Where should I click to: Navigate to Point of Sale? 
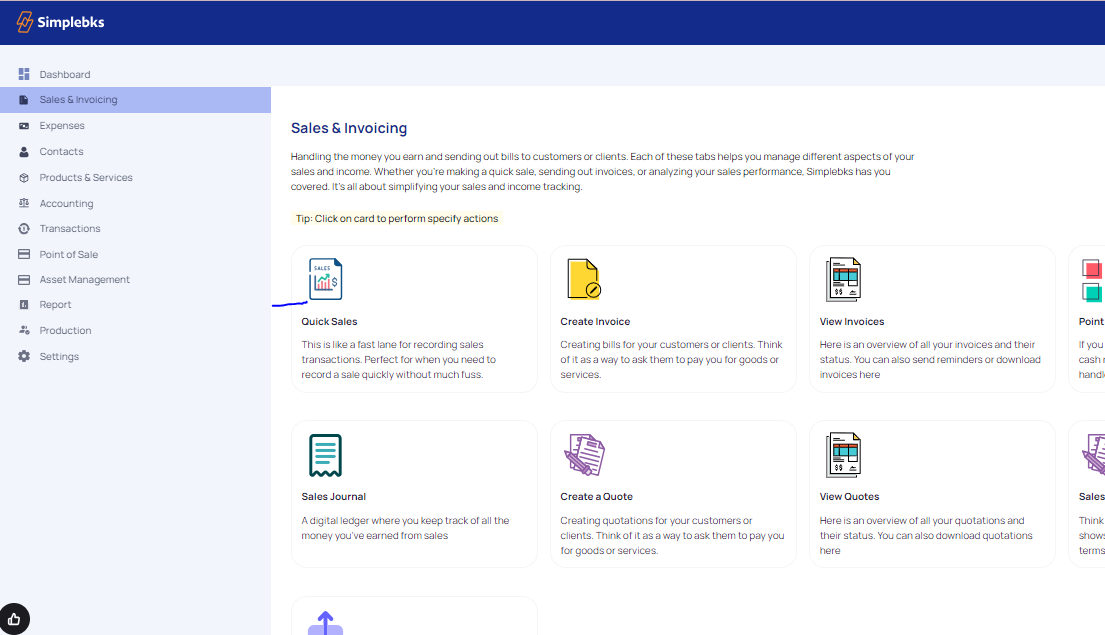point(69,254)
